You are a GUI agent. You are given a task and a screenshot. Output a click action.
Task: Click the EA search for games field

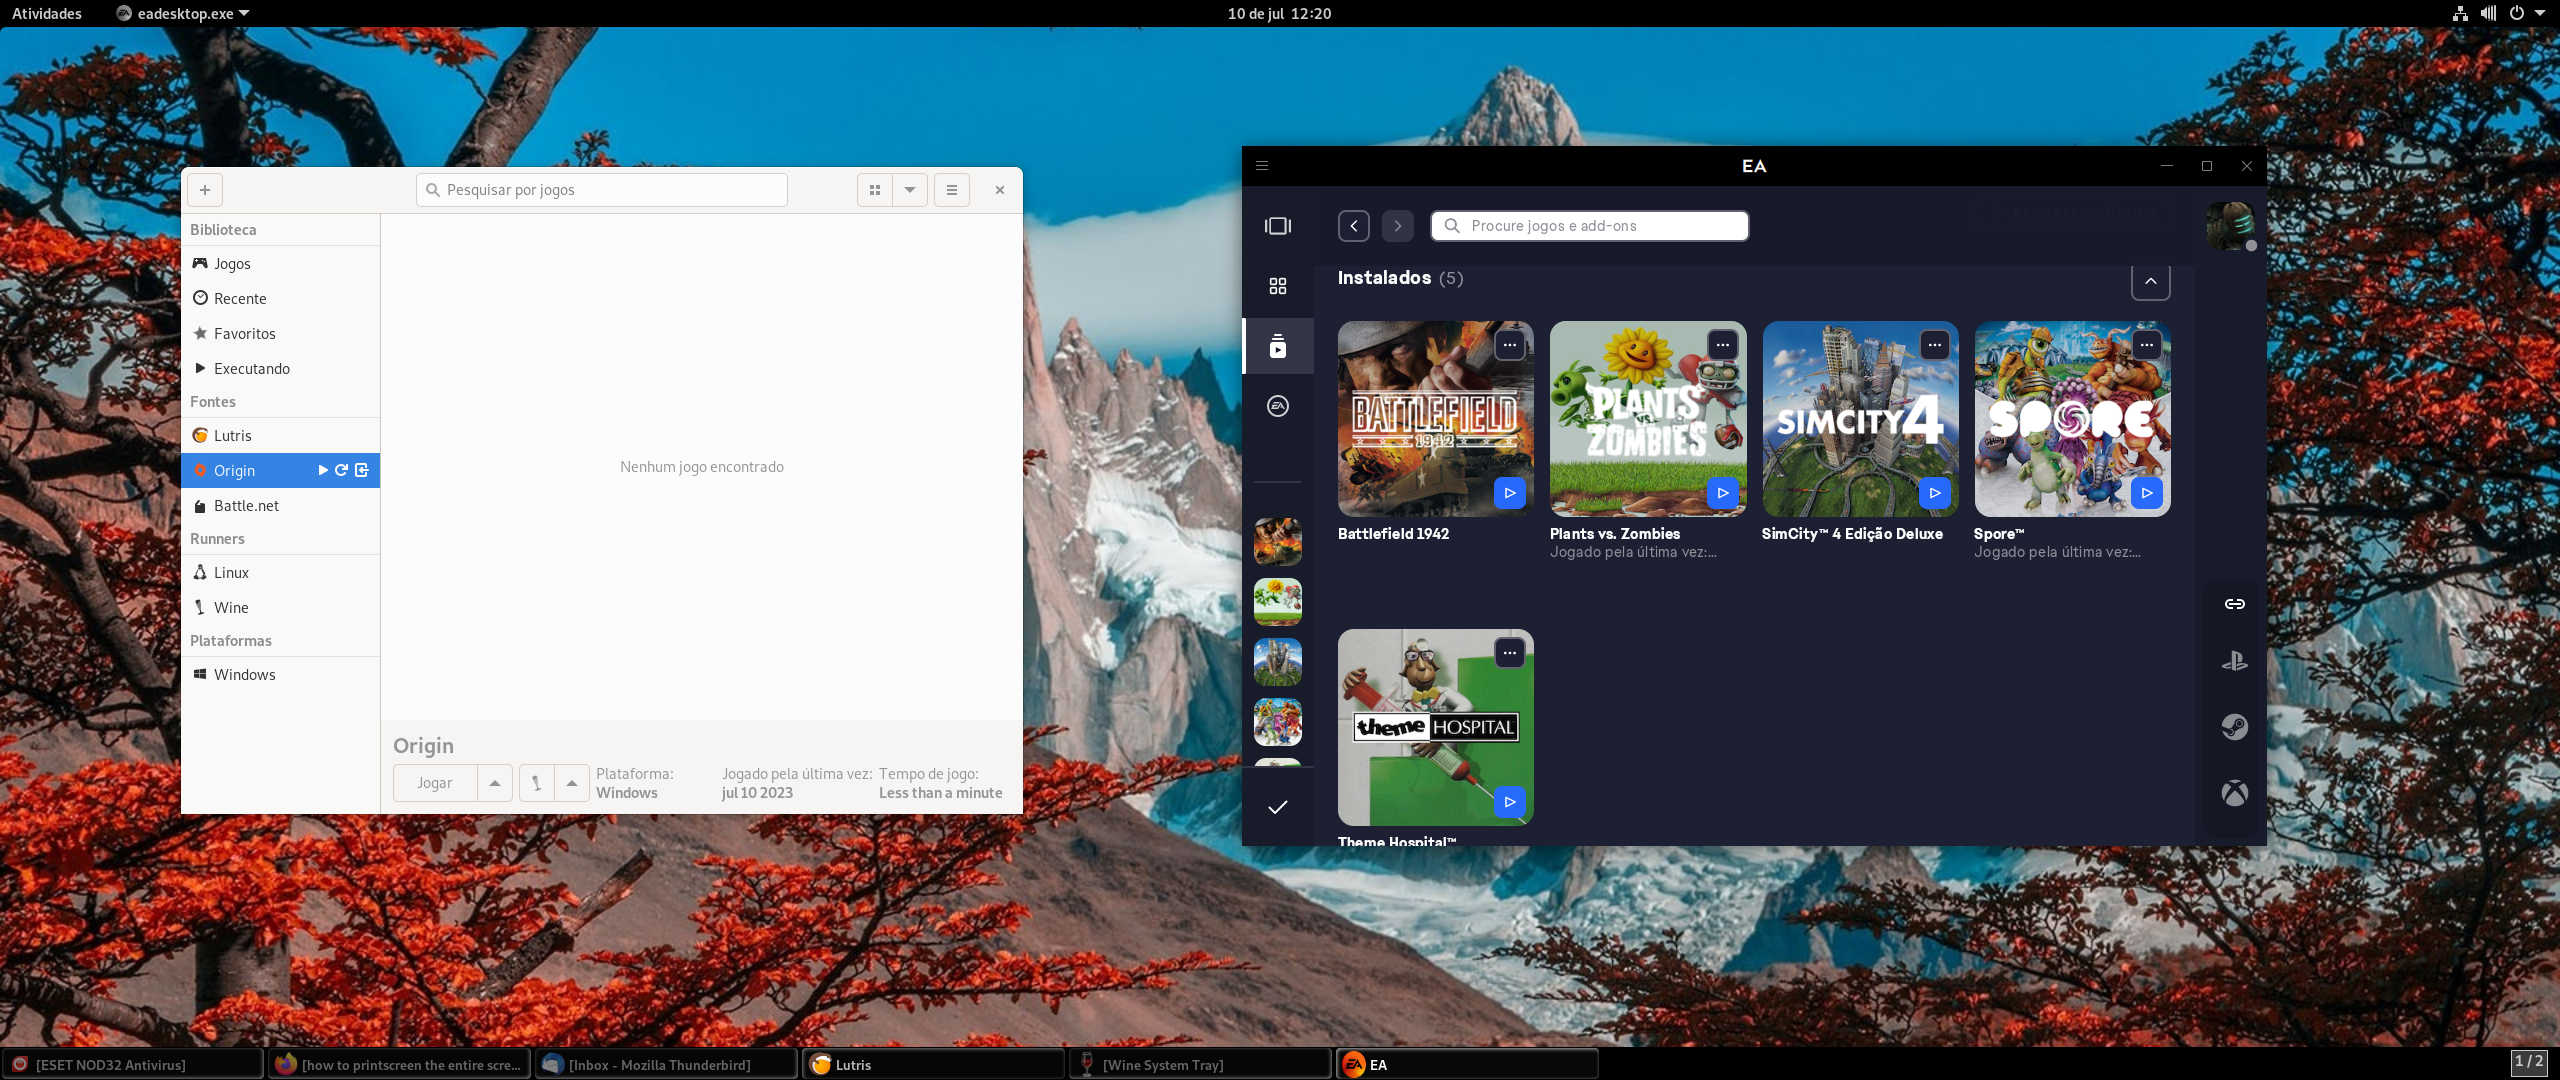[x=1590, y=226]
